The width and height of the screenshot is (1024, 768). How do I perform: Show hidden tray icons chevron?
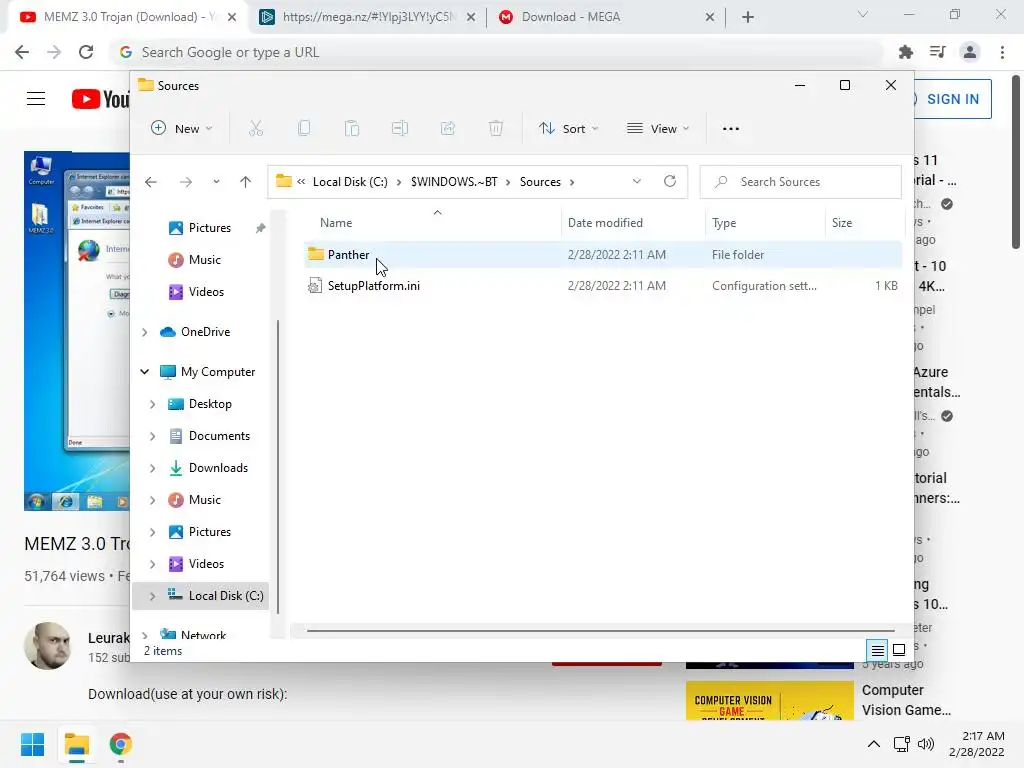pos(874,744)
